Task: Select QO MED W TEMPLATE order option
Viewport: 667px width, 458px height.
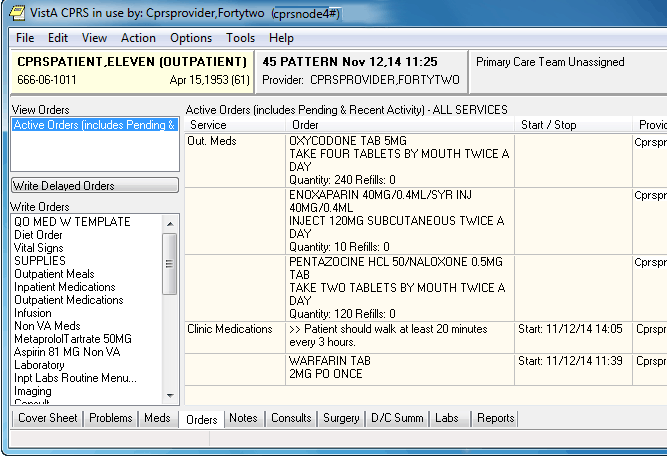Action: click(x=72, y=222)
